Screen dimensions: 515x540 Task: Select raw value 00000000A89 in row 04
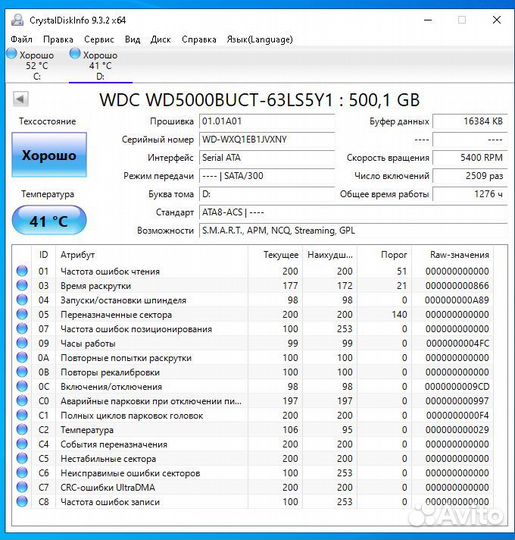(x=457, y=300)
